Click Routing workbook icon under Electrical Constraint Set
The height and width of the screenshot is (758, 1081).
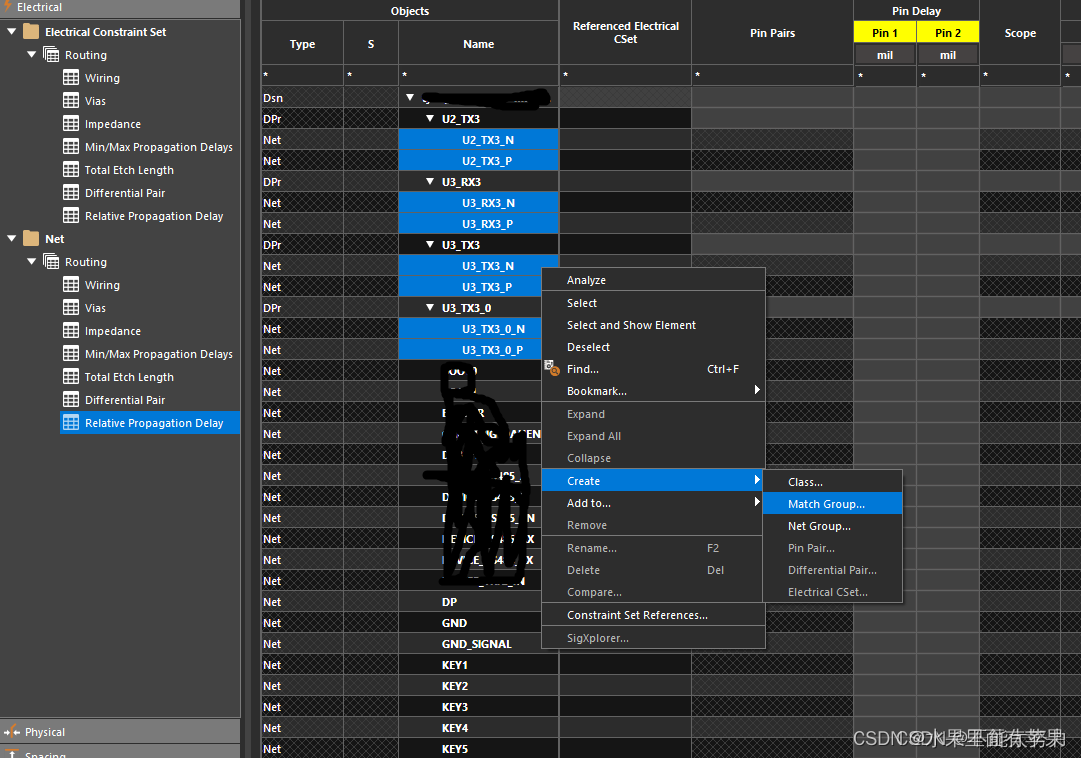[x=51, y=55]
